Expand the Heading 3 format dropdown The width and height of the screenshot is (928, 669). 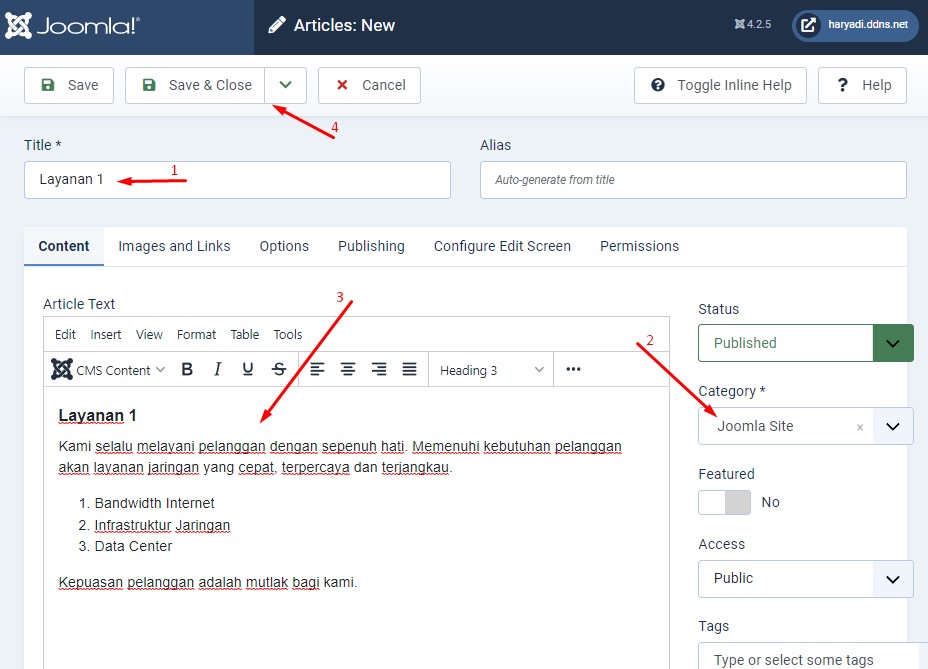[492, 370]
